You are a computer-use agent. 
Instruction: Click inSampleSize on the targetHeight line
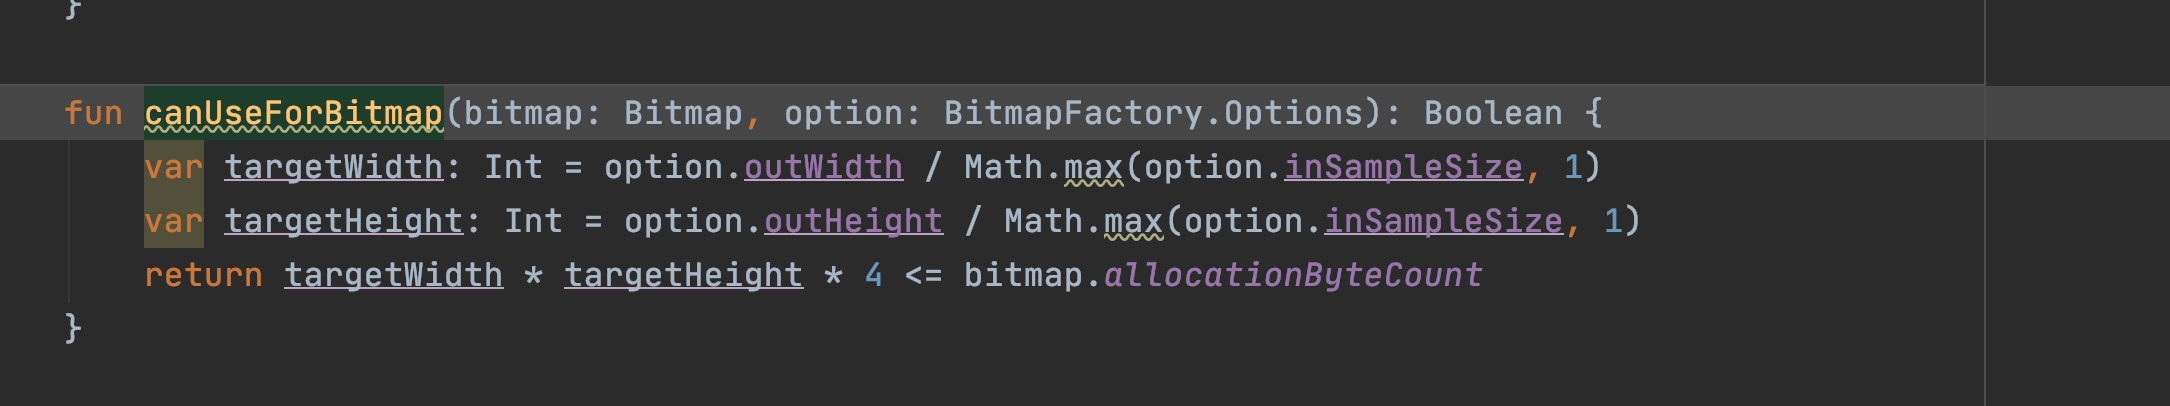[x=1443, y=221]
